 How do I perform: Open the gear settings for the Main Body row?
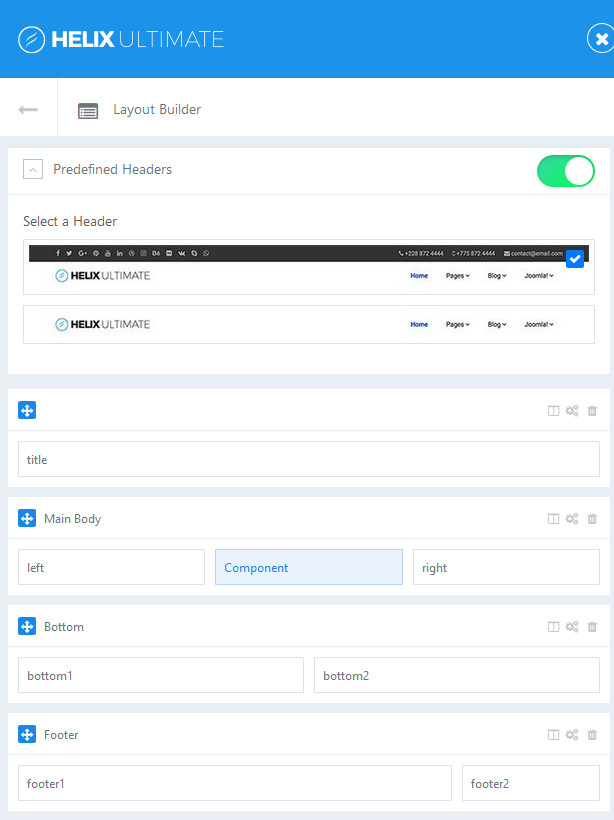point(572,518)
